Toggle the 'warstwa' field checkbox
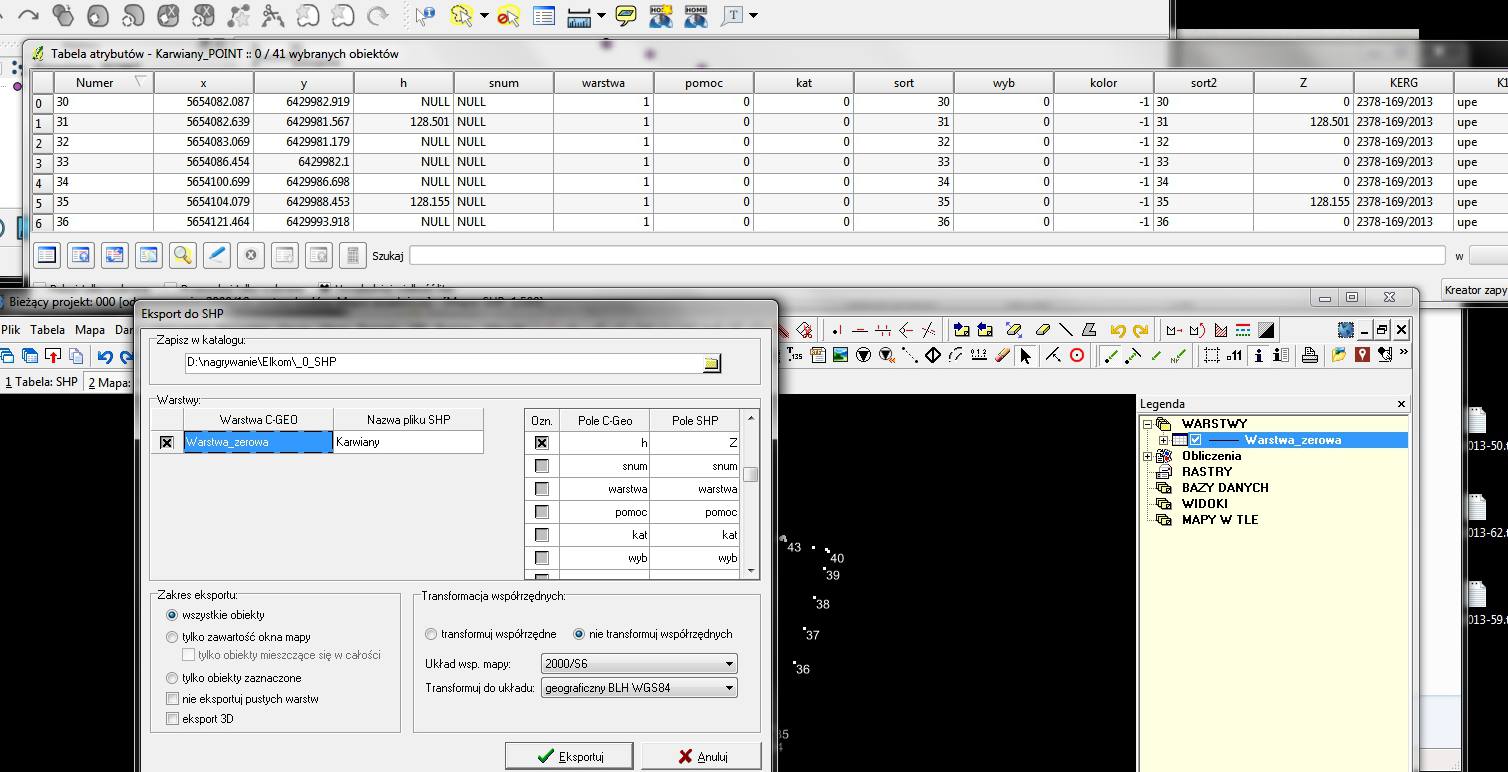 click(x=541, y=489)
